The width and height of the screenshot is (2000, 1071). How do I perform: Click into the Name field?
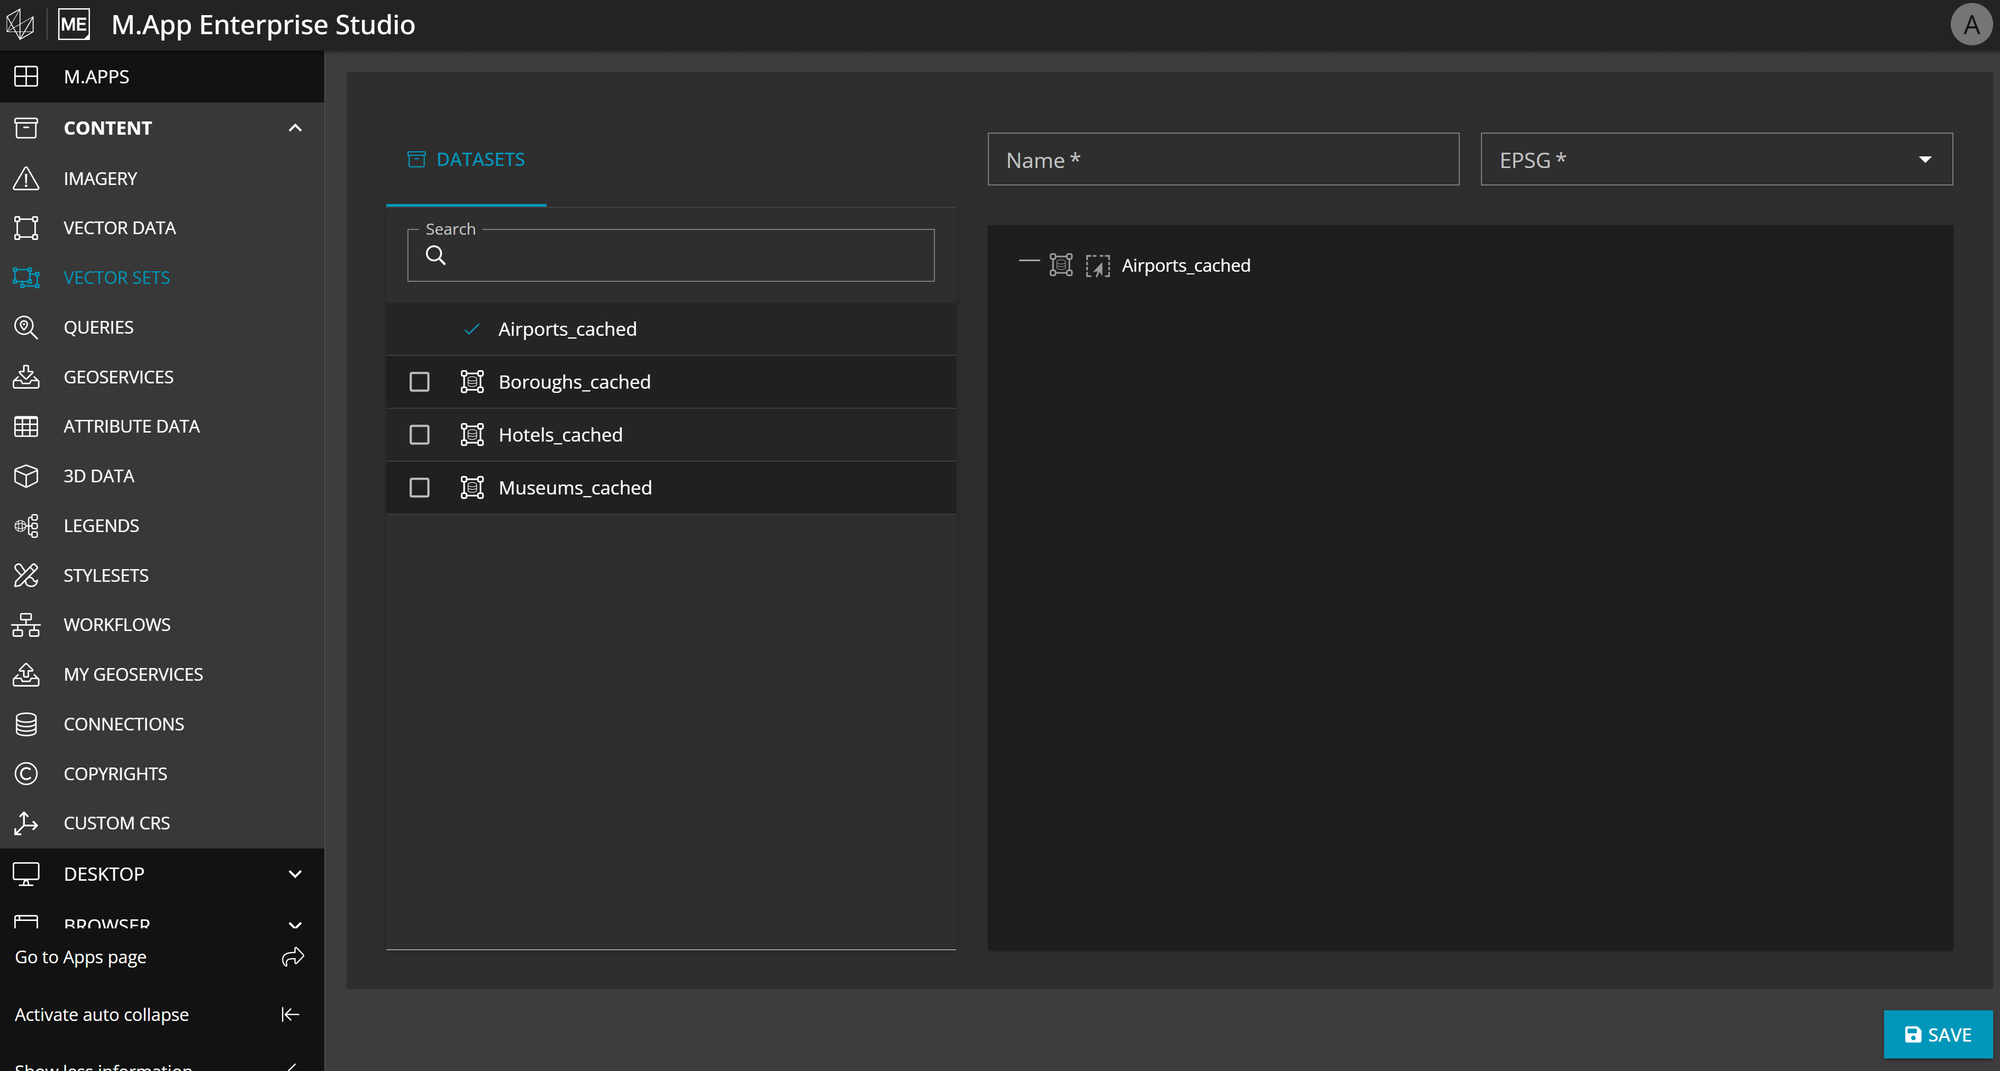coord(1223,160)
